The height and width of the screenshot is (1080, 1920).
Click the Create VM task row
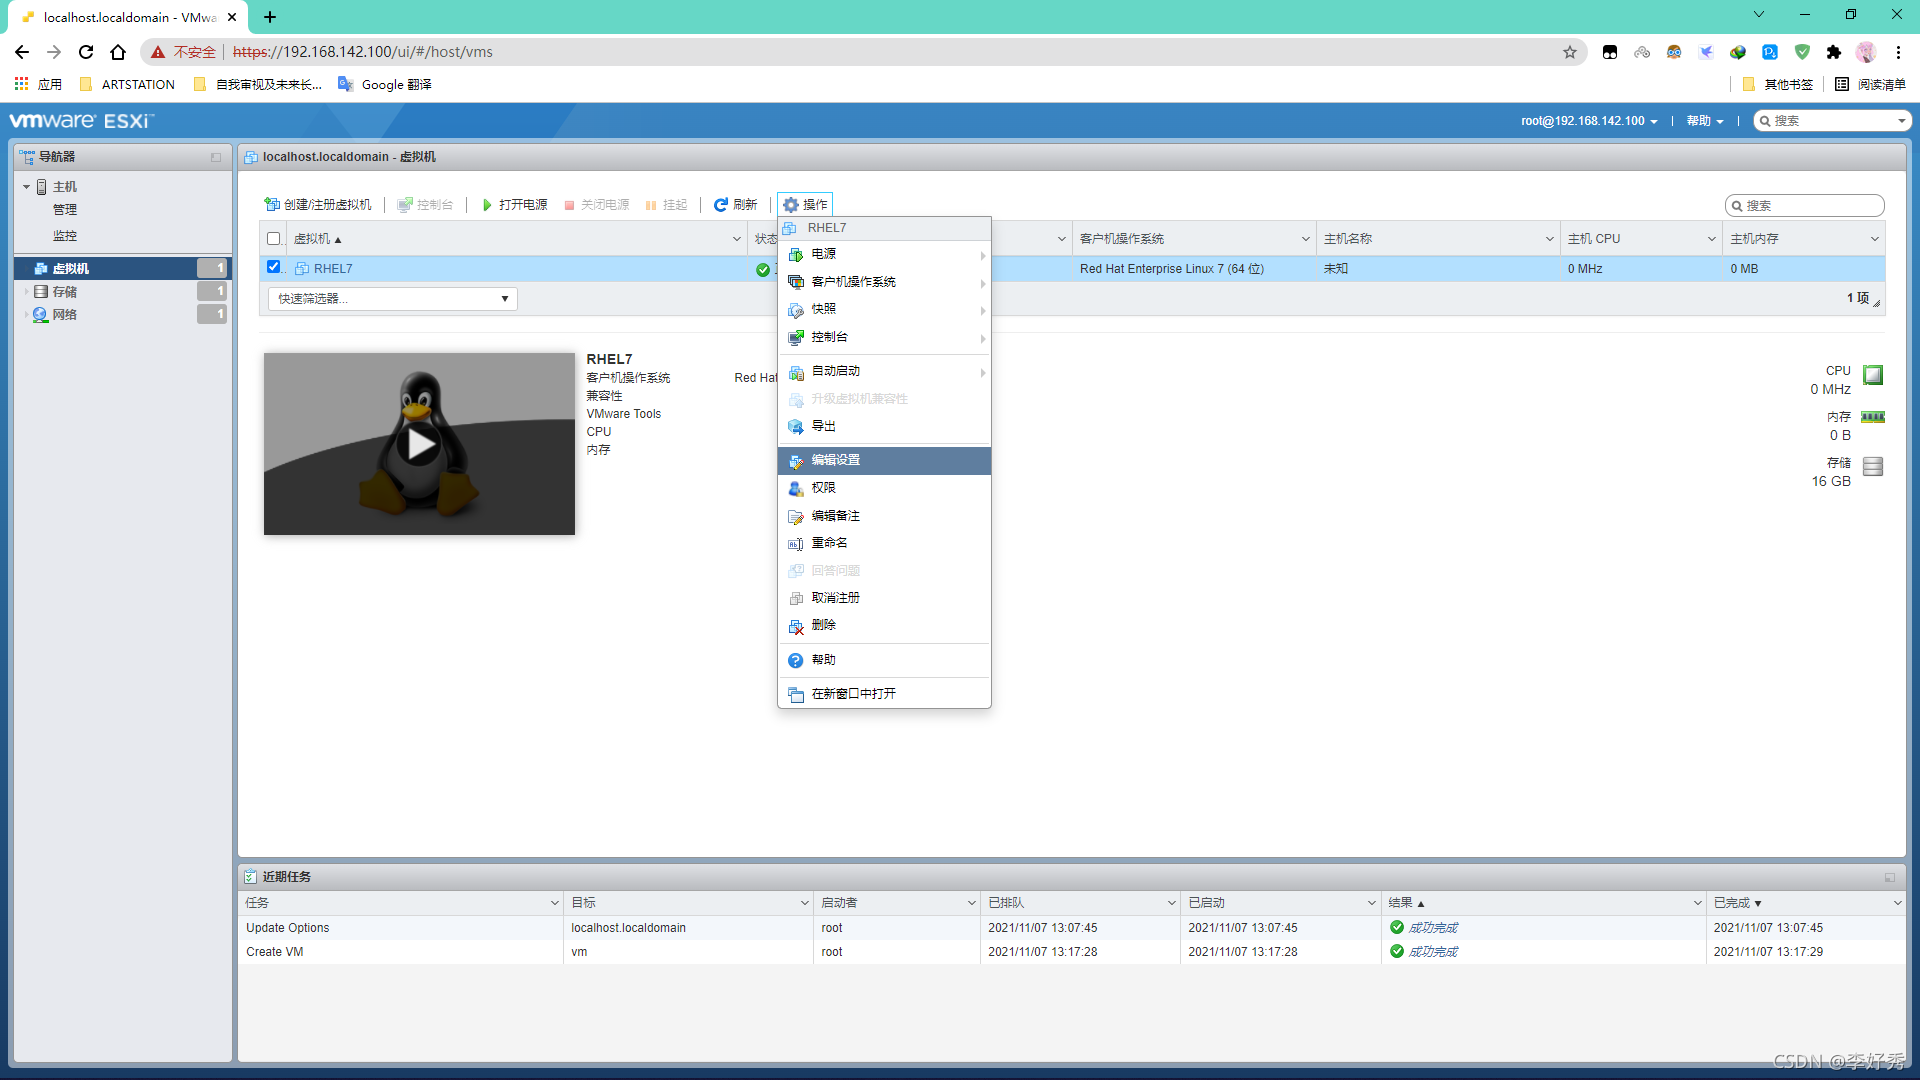pyautogui.click(x=1072, y=952)
